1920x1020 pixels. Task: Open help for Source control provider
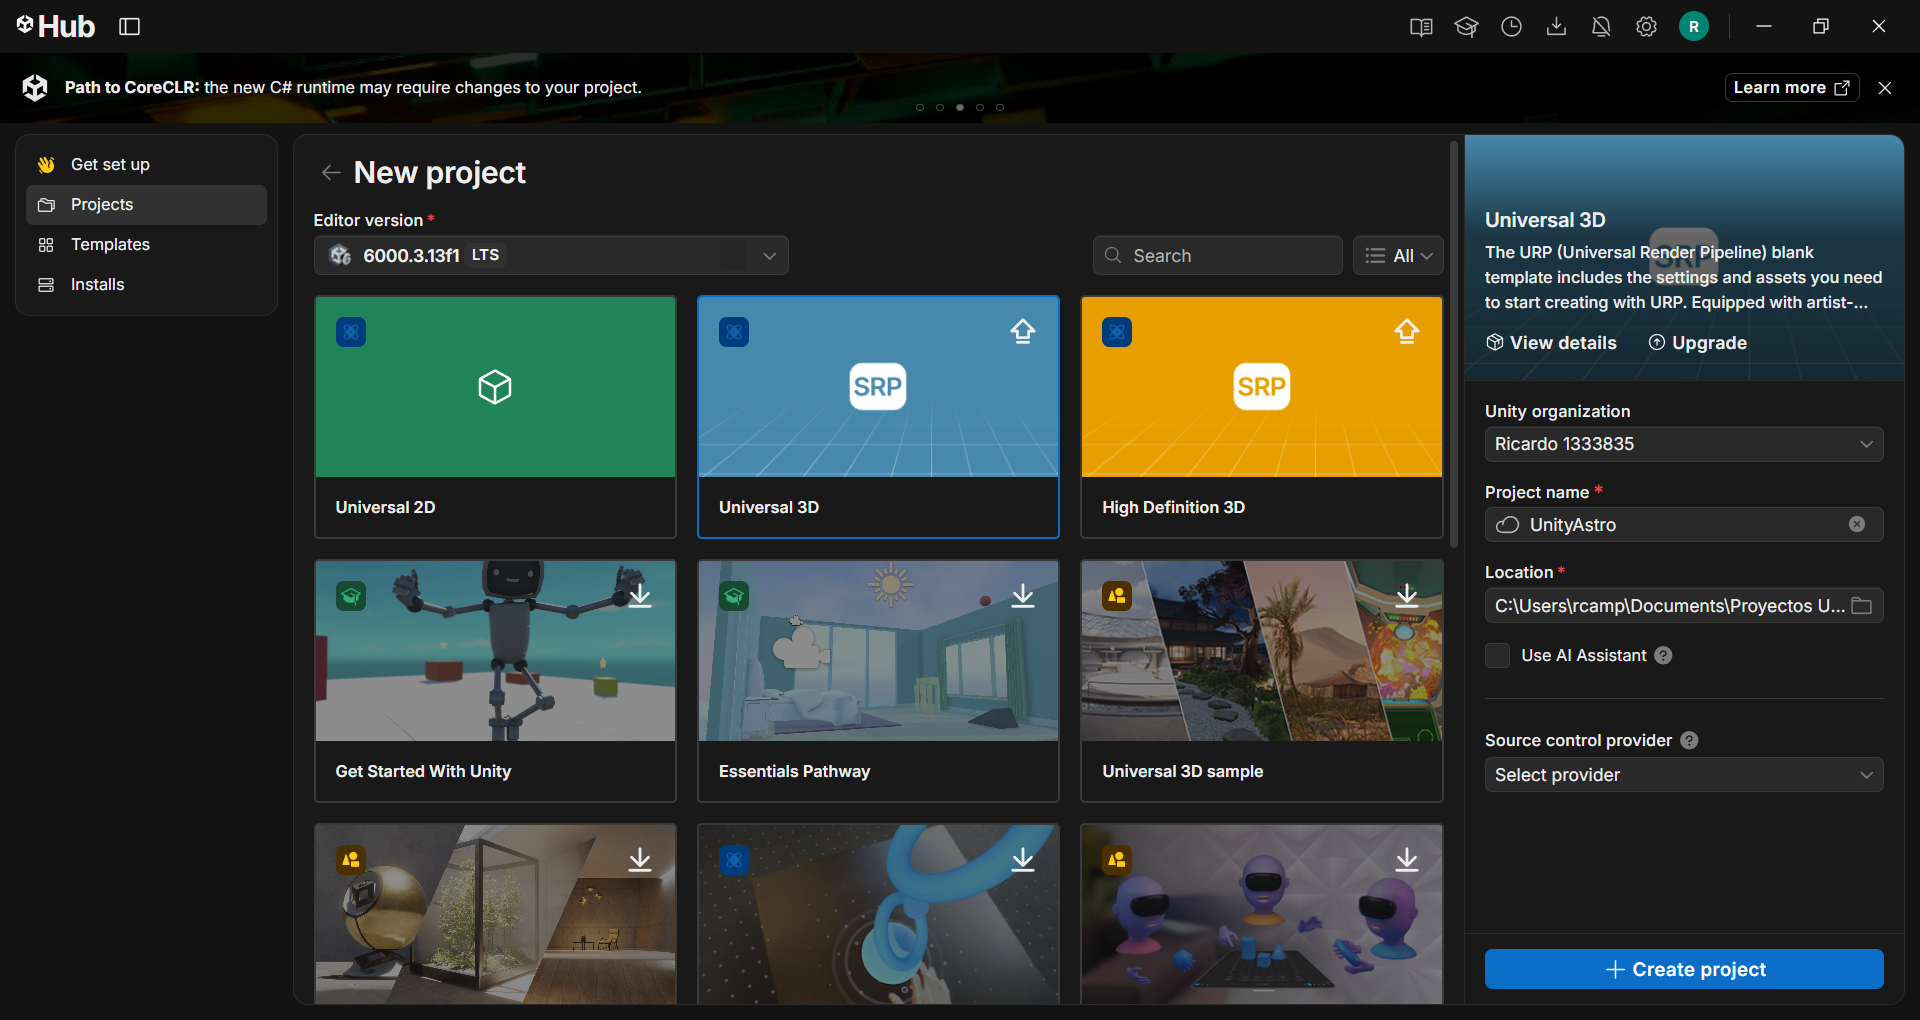coord(1689,740)
